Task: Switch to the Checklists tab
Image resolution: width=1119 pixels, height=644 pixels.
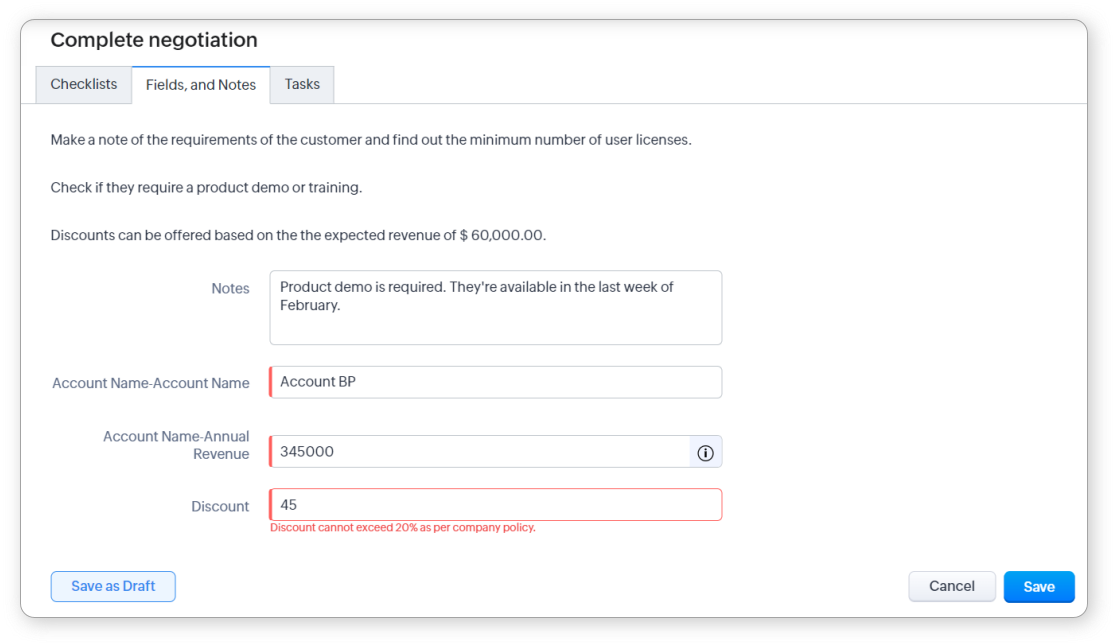Action: (x=84, y=85)
